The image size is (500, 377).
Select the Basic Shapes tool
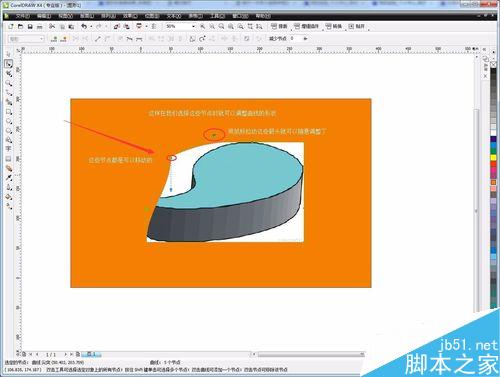point(9,140)
